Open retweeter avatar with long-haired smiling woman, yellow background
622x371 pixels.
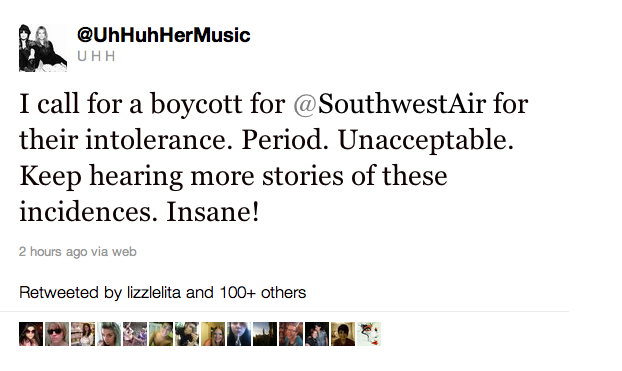[x=213, y=334]
